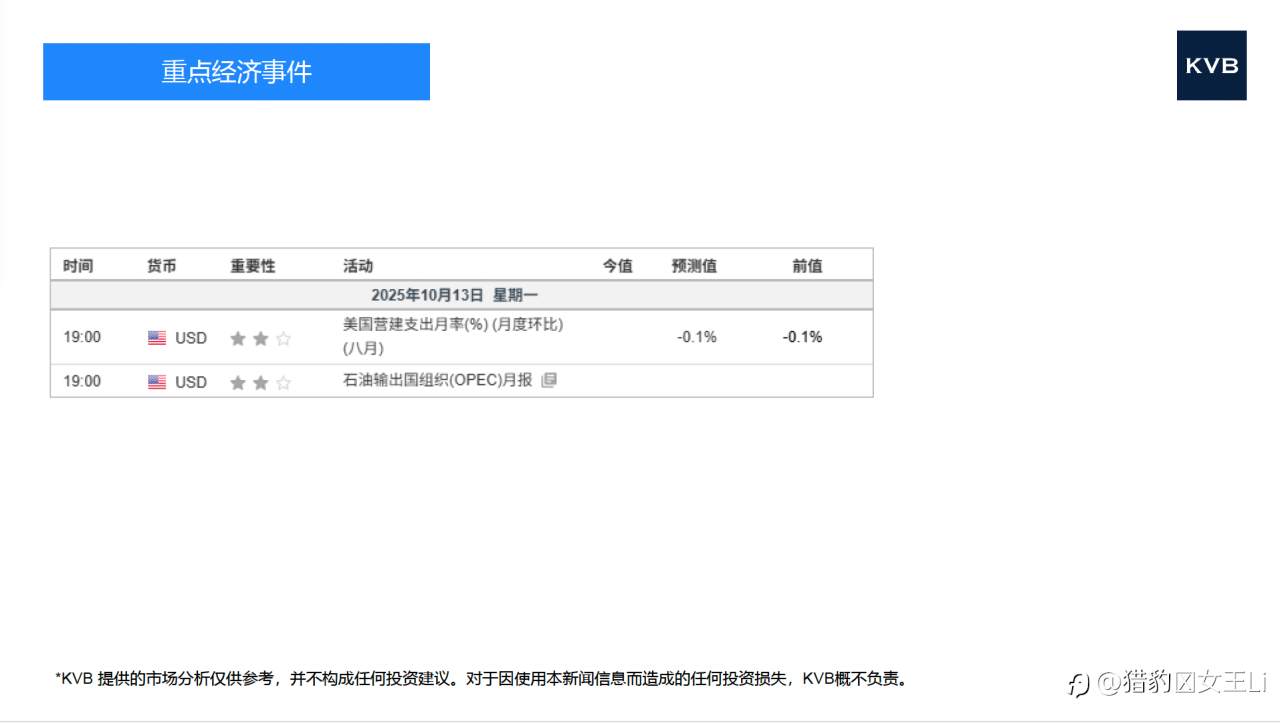Click the KVB disclaimer text at bottom

(482, 677)
